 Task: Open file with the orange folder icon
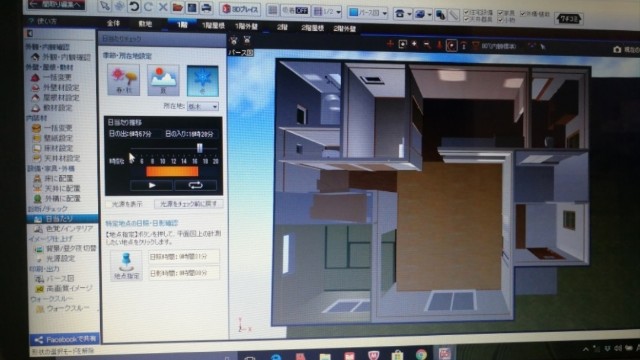[x=177, y=7]
